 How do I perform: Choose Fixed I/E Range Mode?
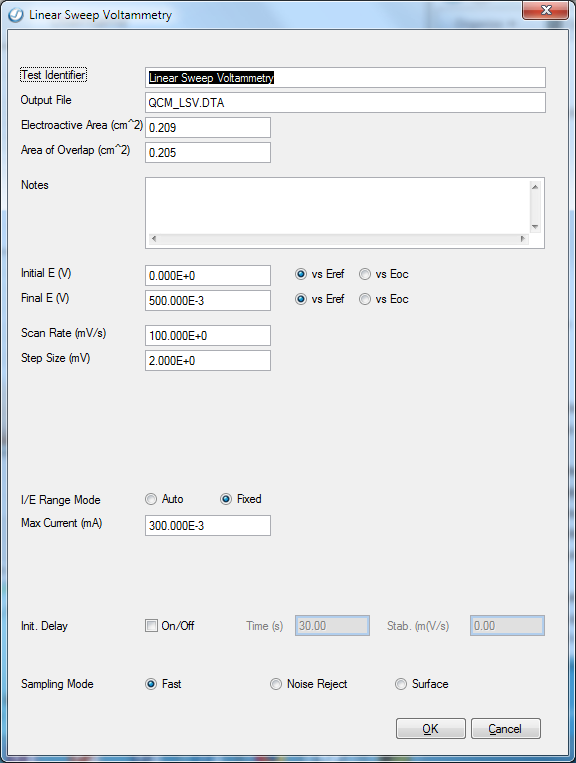click(226, 499)
